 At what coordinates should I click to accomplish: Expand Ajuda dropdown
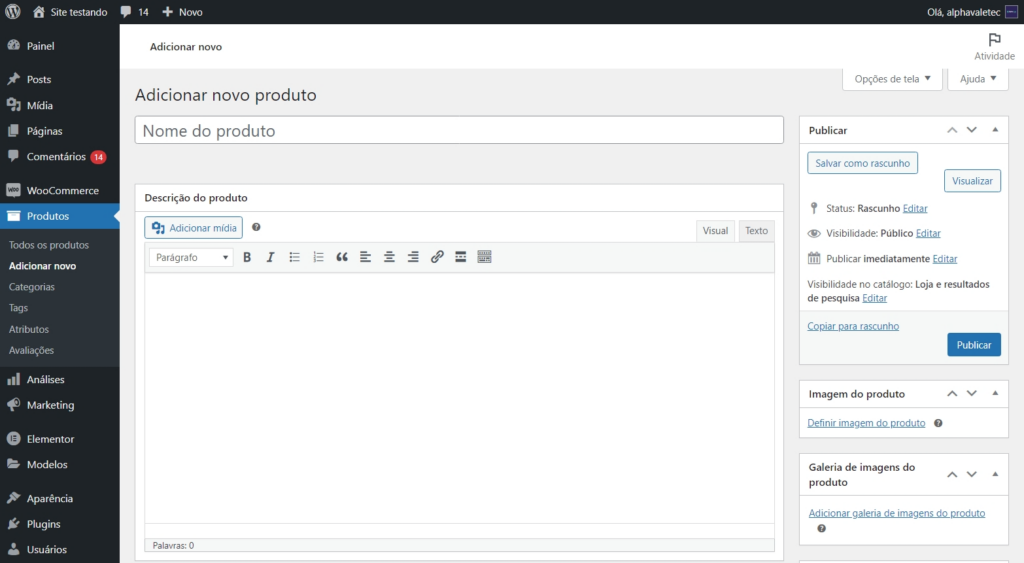pyautogui.click(x=978, y=79)
